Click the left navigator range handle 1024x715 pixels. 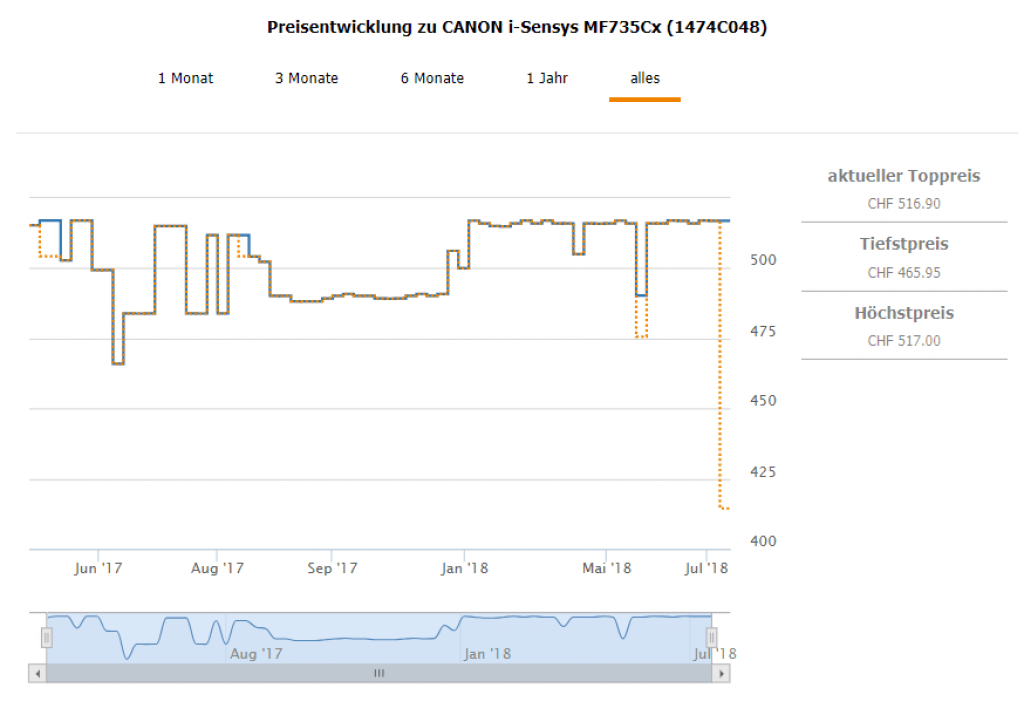pyautogui.click(x=46, y=637)
